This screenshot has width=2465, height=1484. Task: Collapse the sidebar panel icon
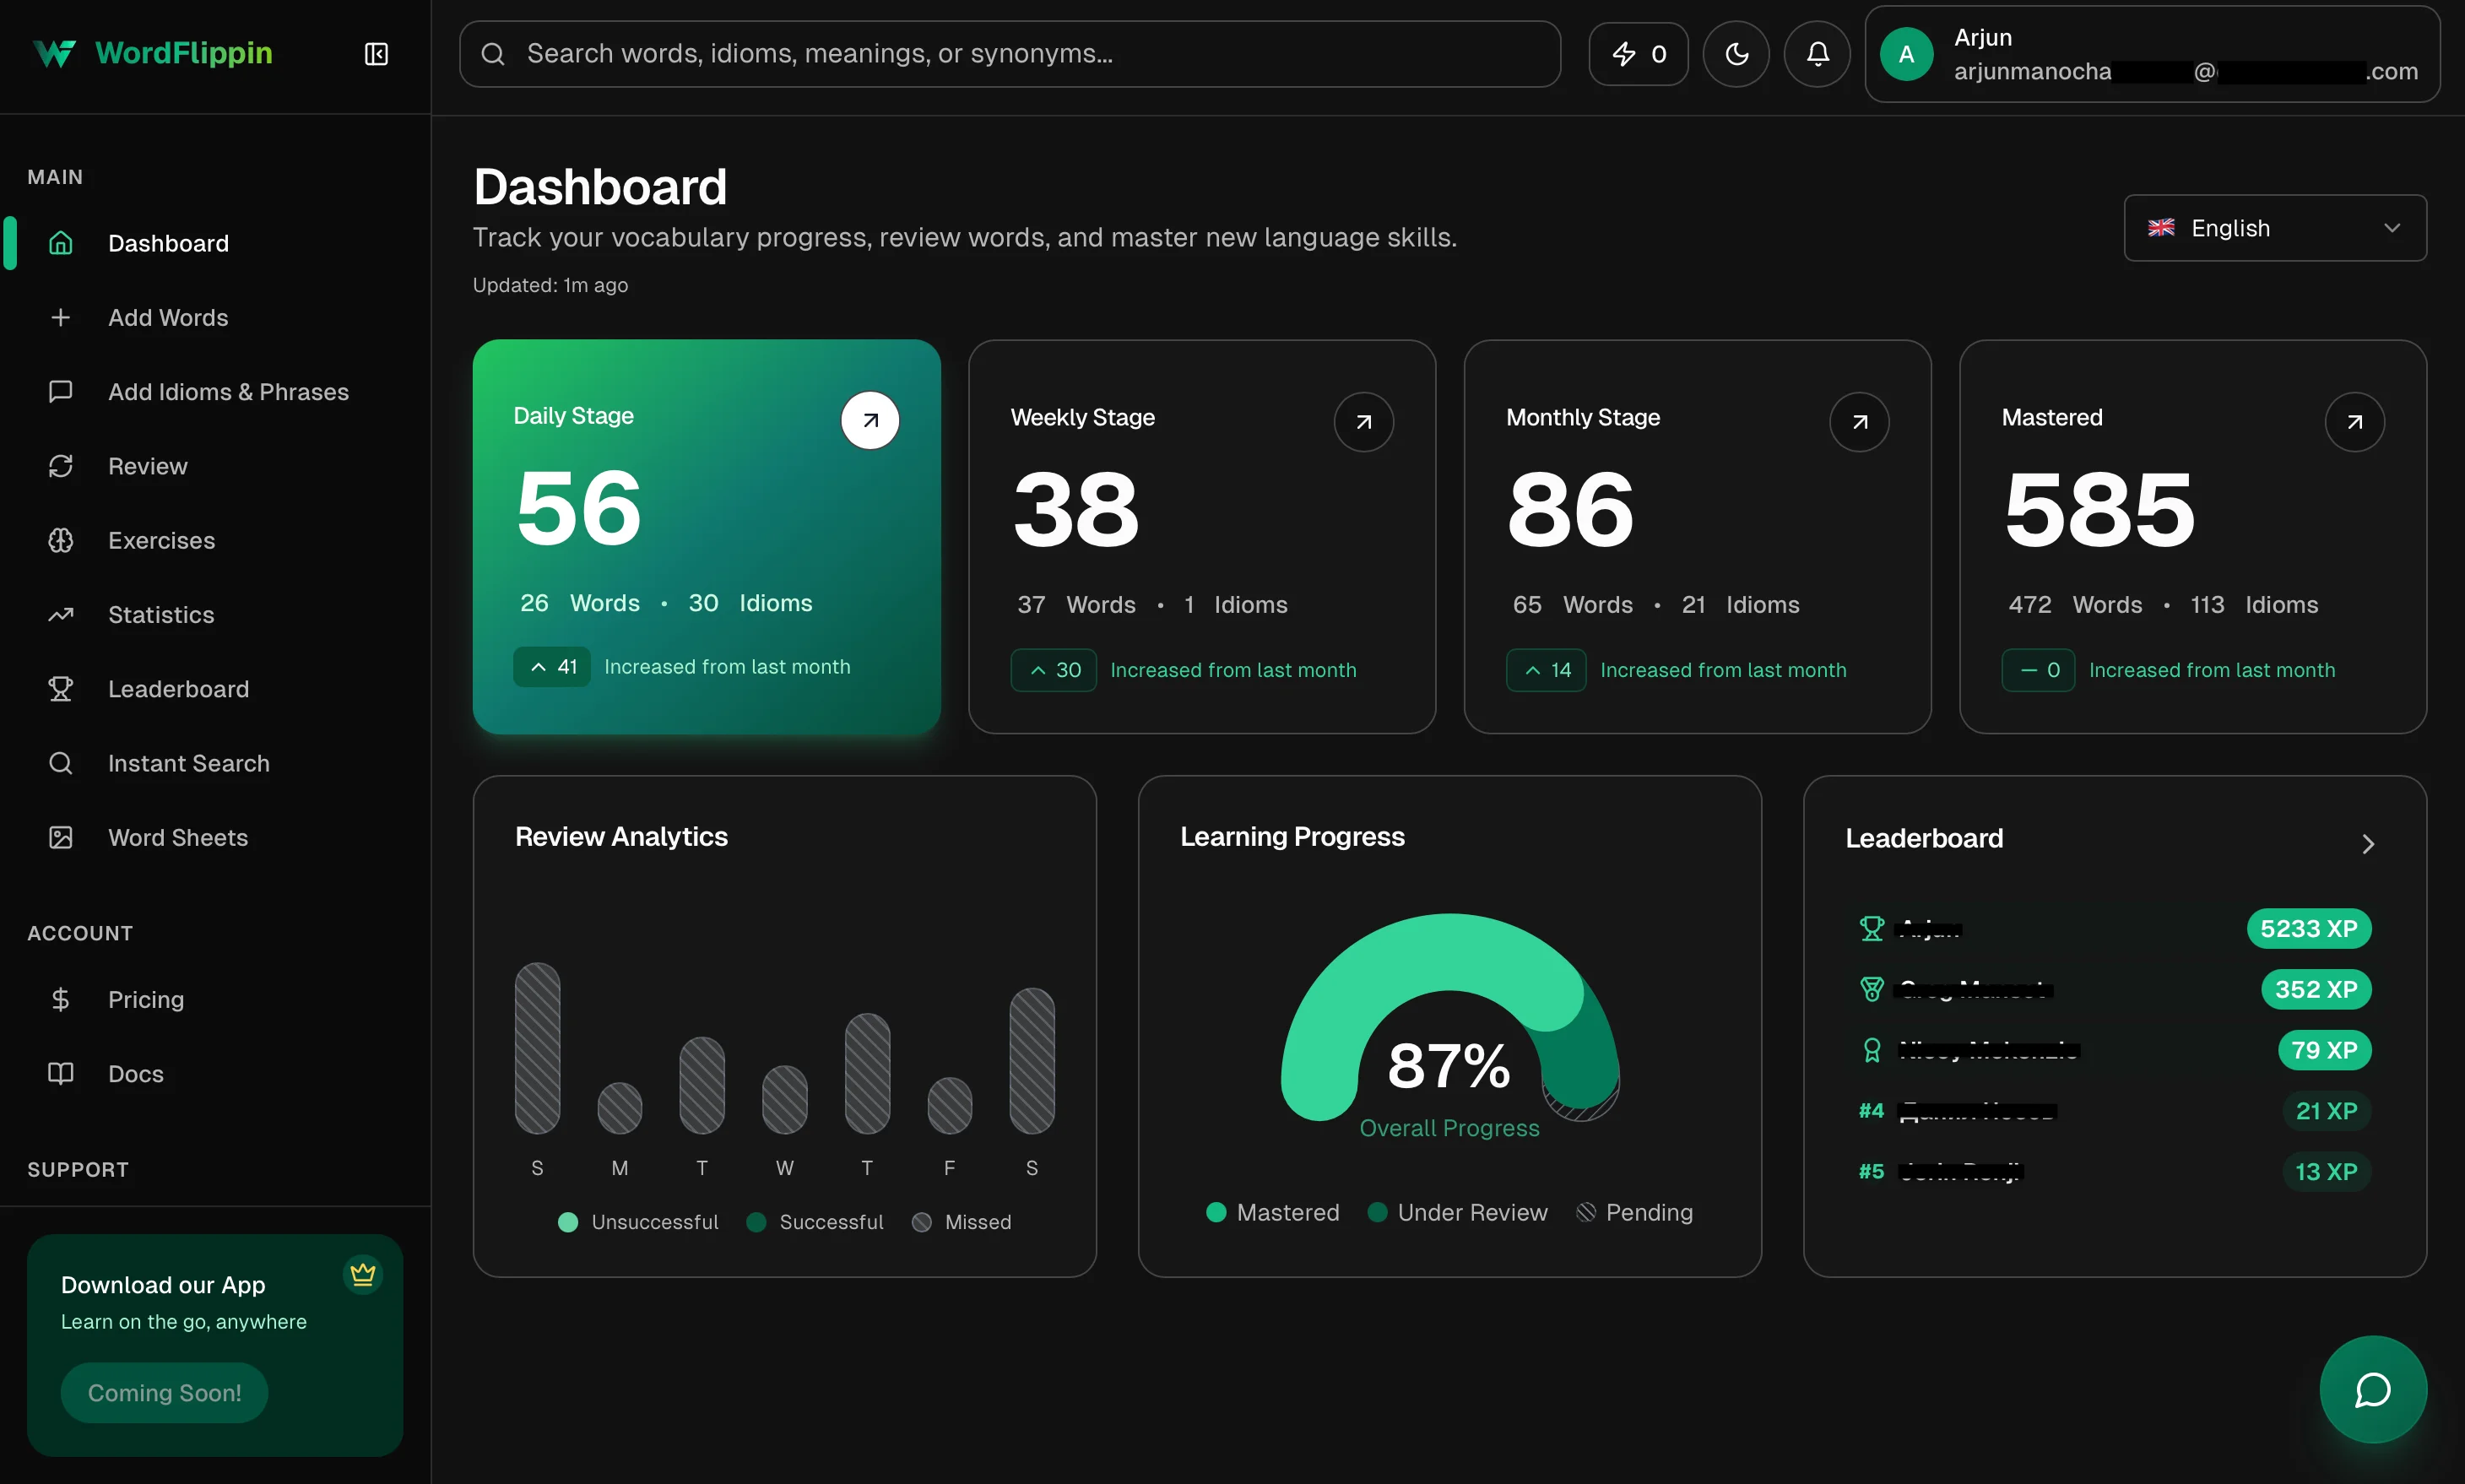376,54
